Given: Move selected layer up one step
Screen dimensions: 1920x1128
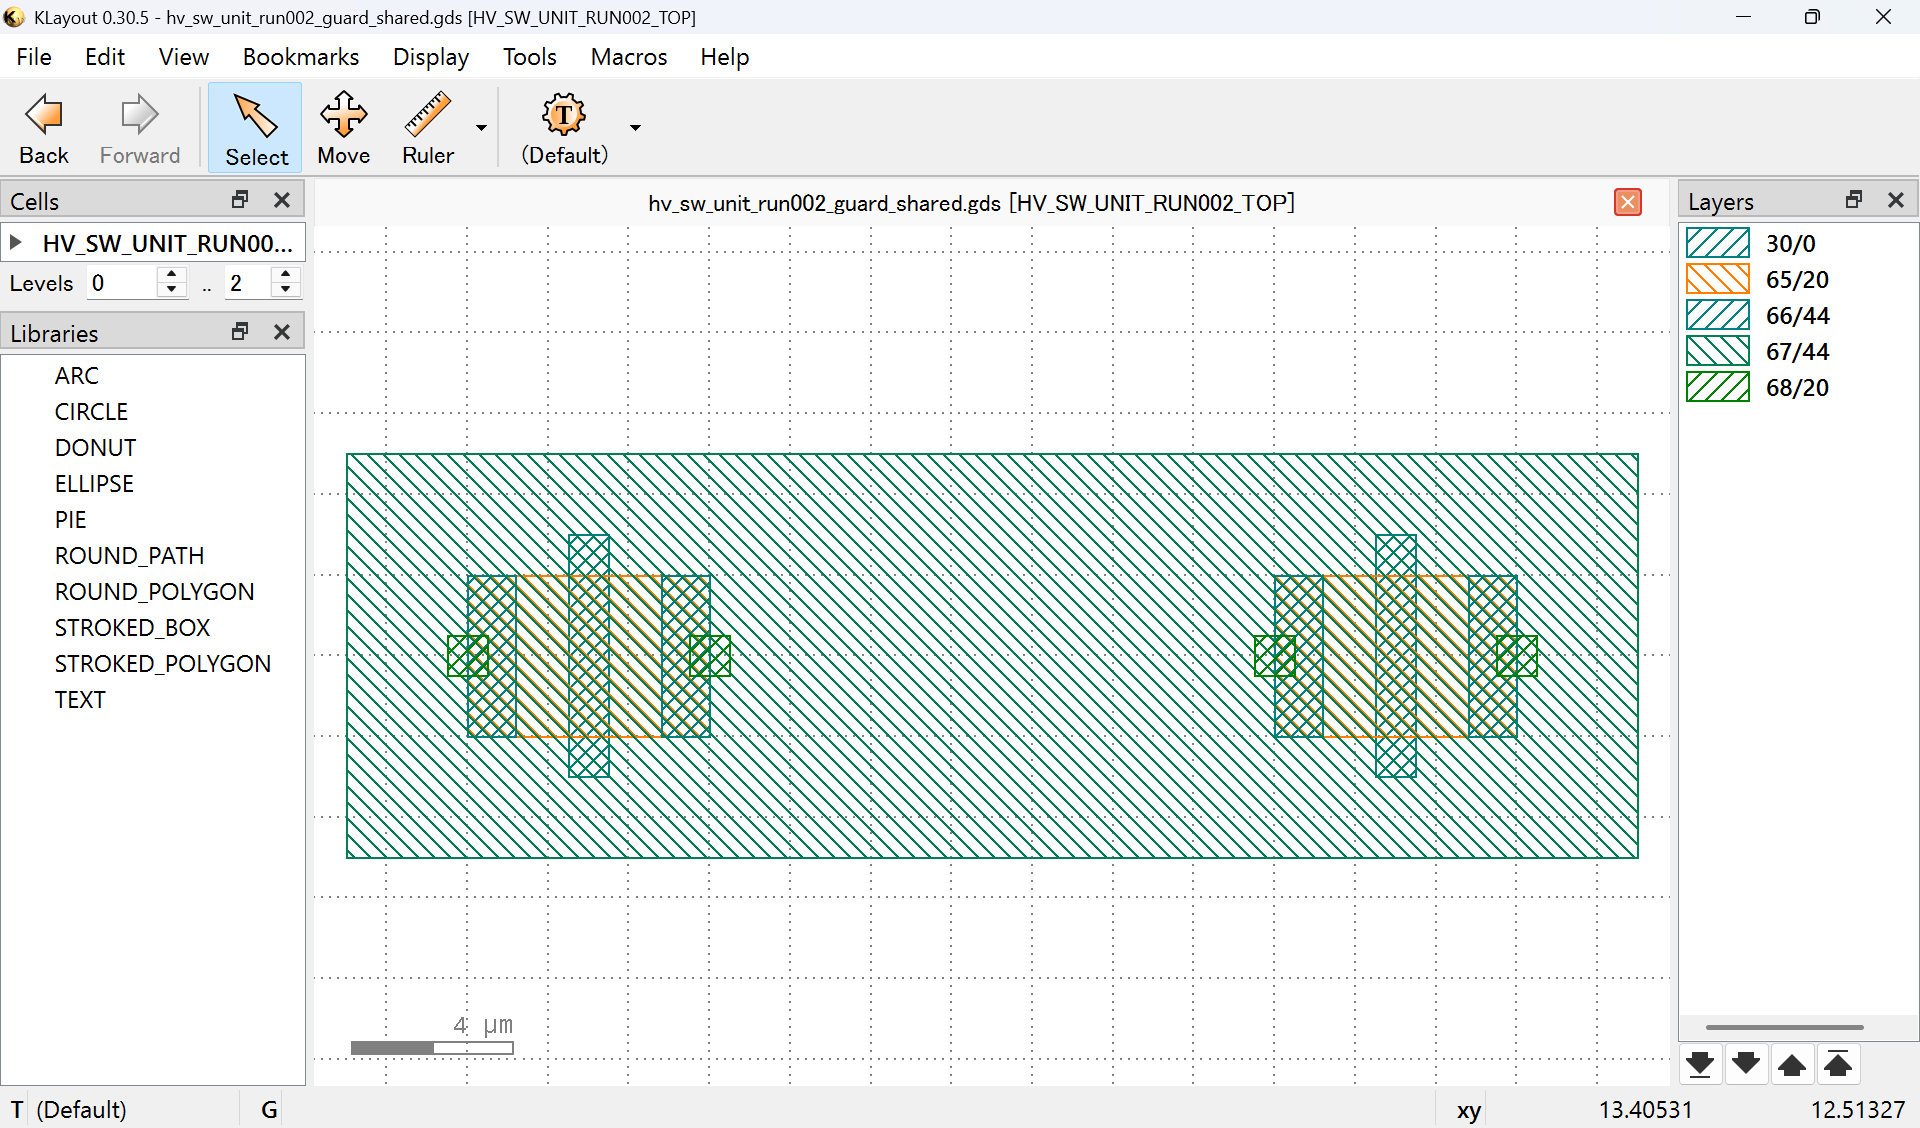Looking at the screenshot, I should (x=1792, y=1064).
